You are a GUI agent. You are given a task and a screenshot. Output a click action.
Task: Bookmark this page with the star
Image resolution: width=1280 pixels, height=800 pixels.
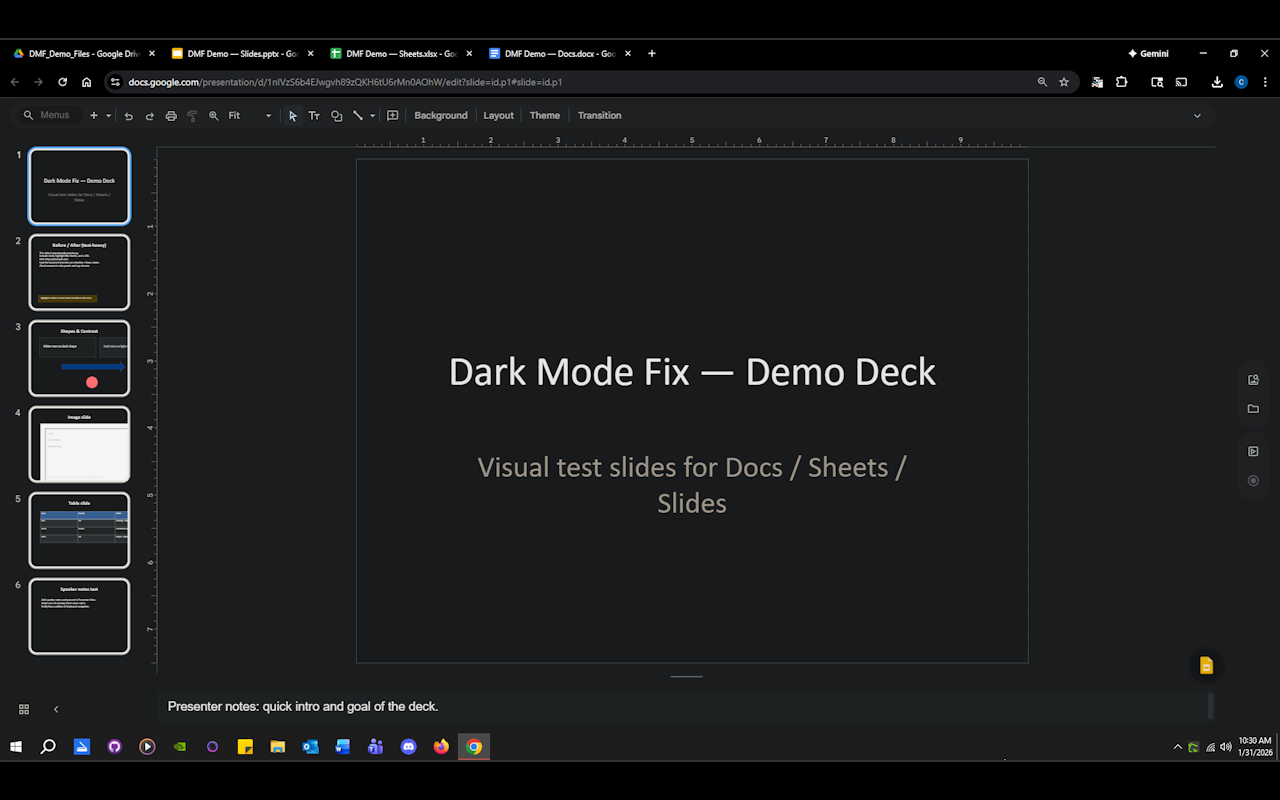point(1064,82)
